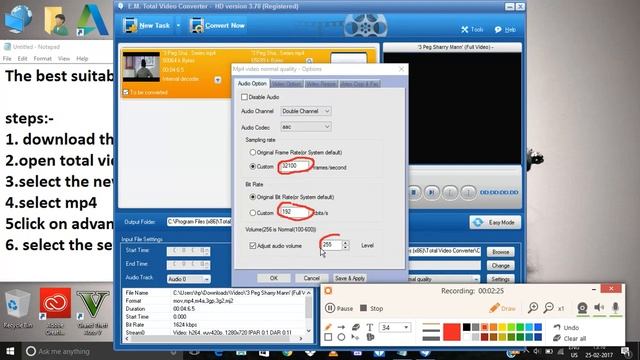Image resolution: width=640 pixels, height=360 pixels.
Task: Toggle the Adjust audio volume checkbox
Action: point(253,245)
